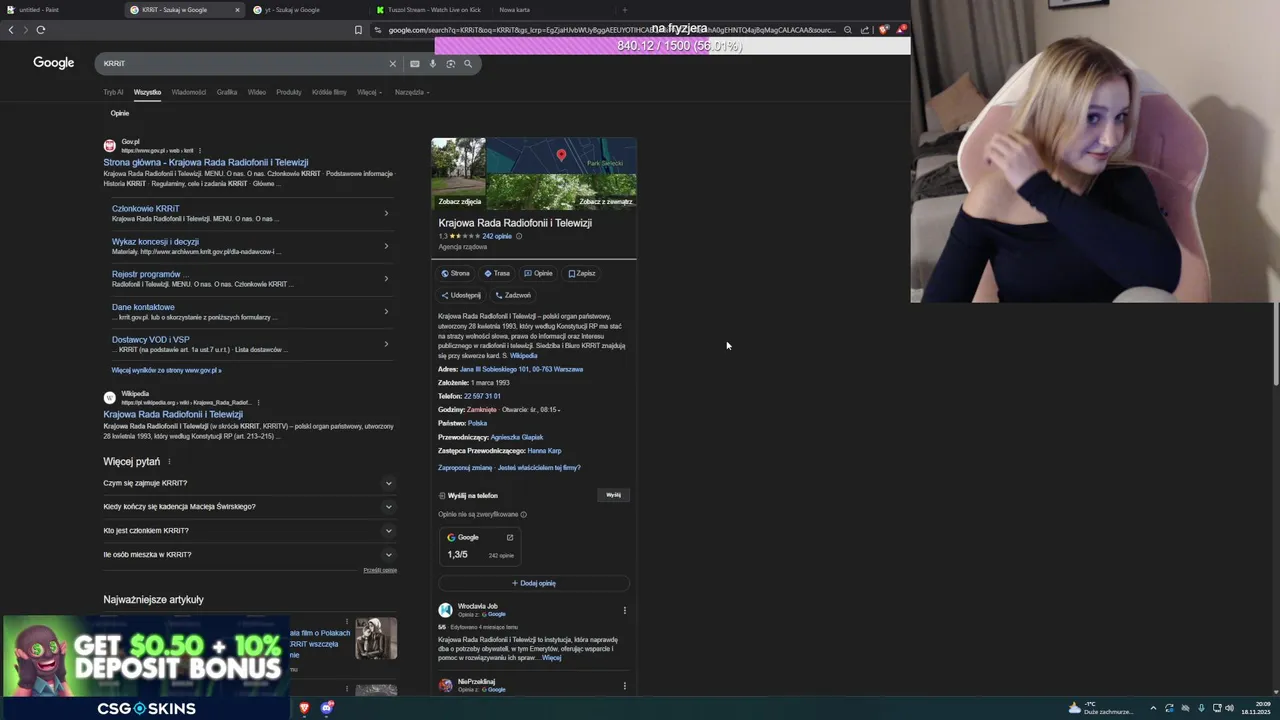Expand question Czym się zajmuje KRRiT?
The width and height of the screenshot is (1280, 720).
click(x=250, y=483)
